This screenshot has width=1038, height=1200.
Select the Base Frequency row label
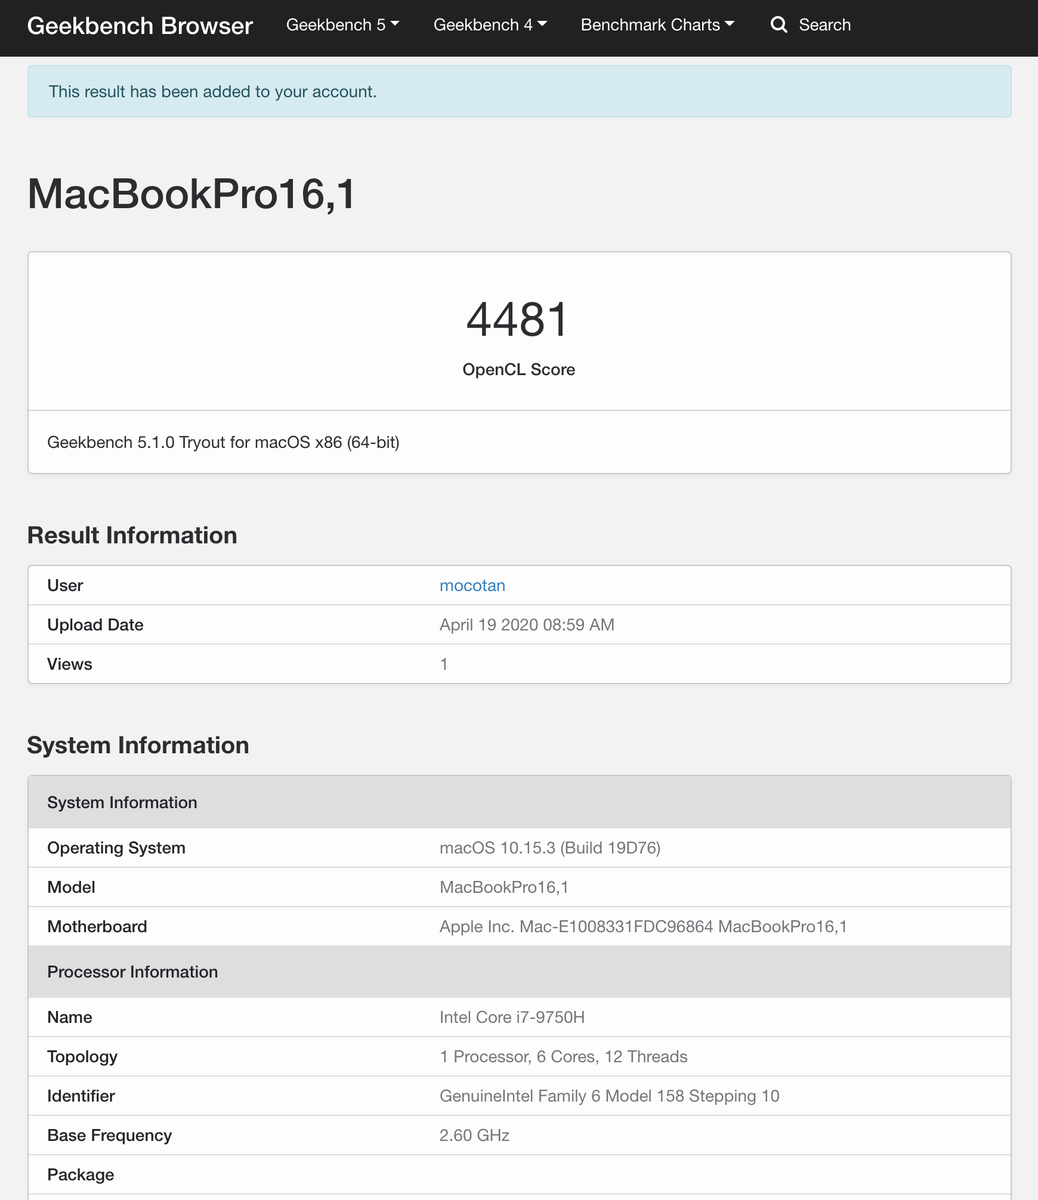coord(109,1136)
